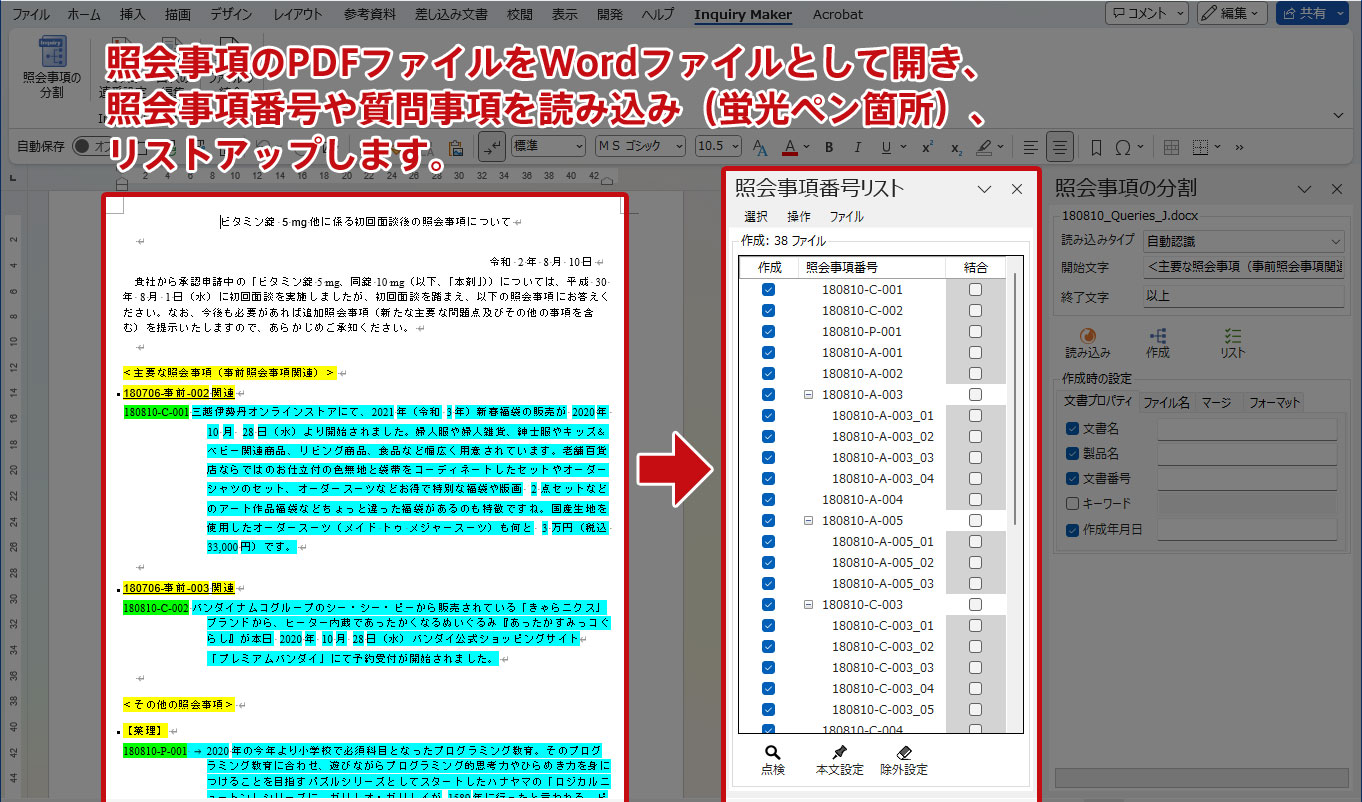Click the clear formatting icon
The image size is (1362, 802).
pos(760,147)
